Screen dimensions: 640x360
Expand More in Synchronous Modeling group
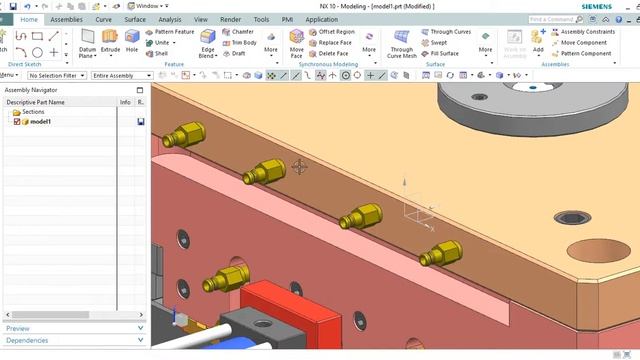369,43
